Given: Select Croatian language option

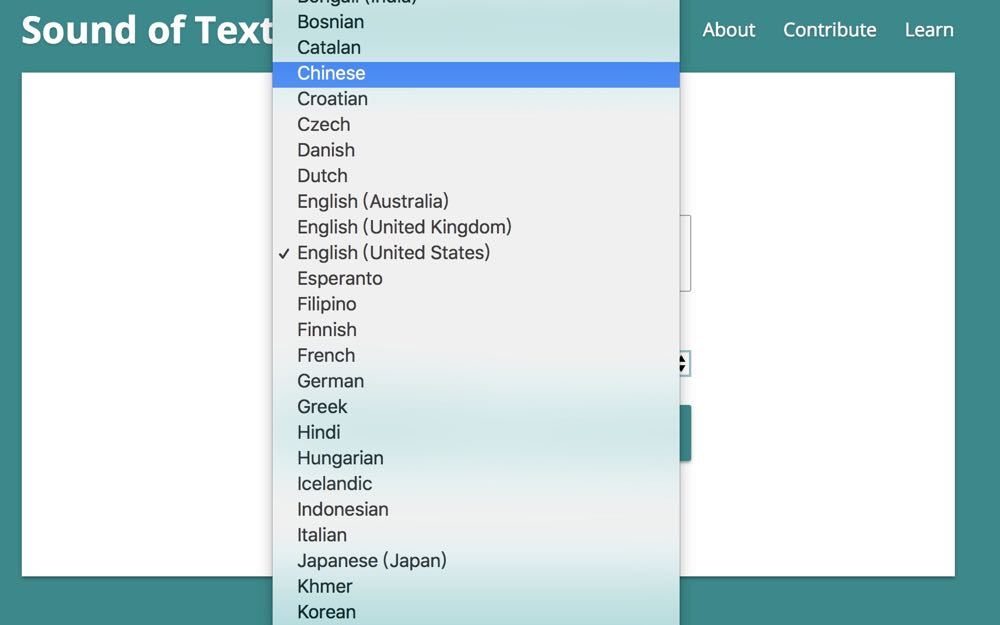Looking at the screenshot, I should pos(476,99).
